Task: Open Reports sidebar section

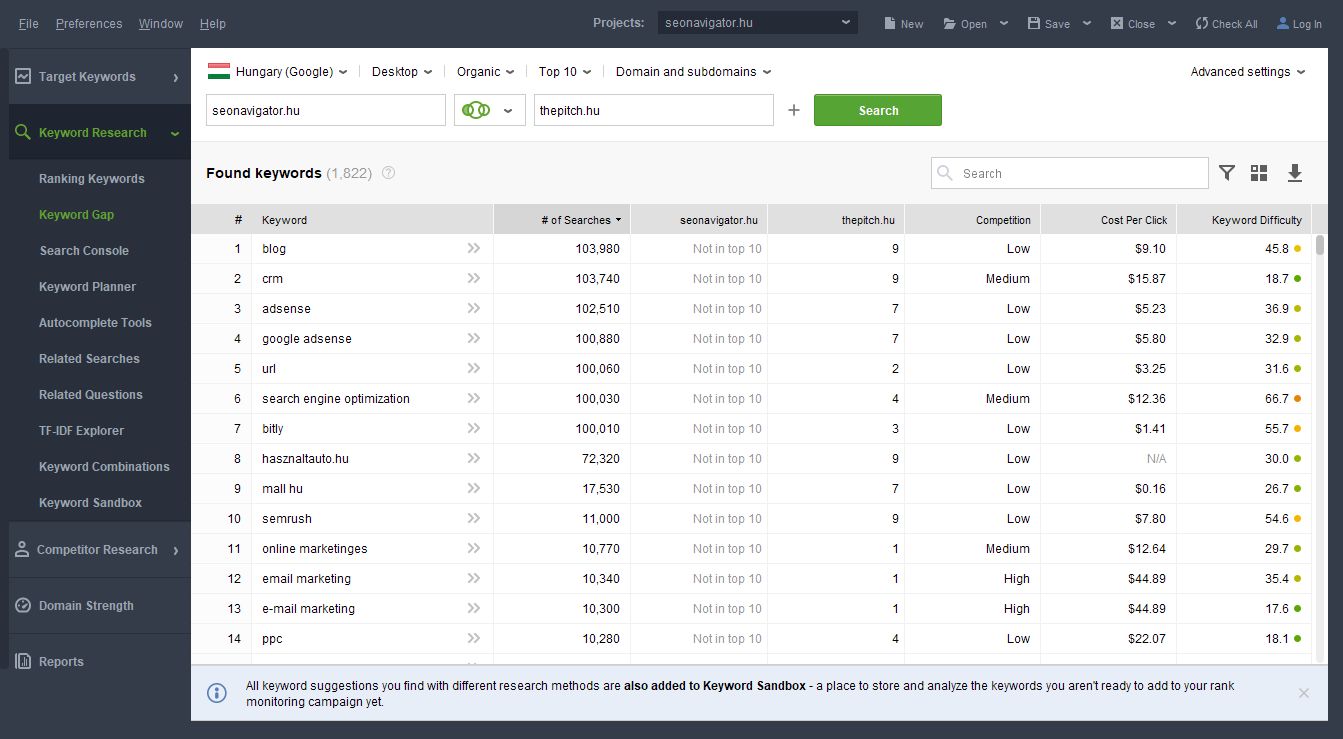Action: coord(99,661)
